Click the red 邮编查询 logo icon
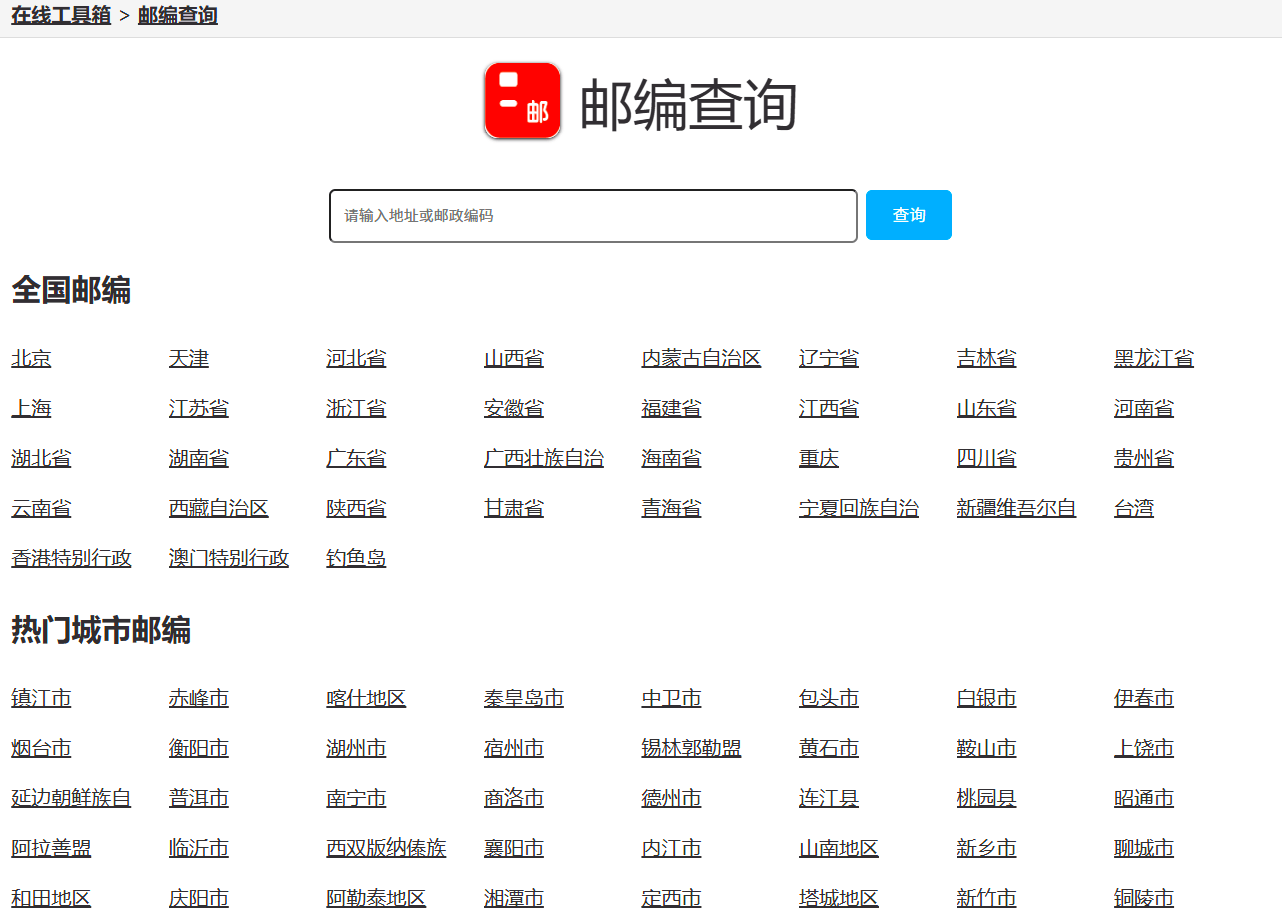Screen dimensions: 1282x914 (522, 100)
